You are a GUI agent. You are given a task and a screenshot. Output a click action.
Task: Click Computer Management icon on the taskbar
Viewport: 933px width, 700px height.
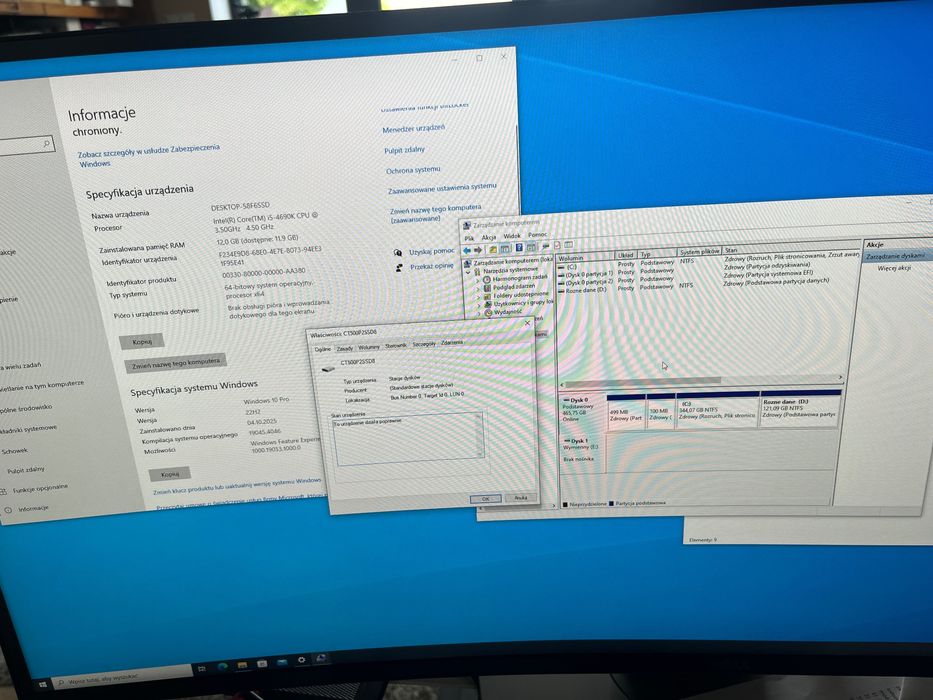point(321,658)
